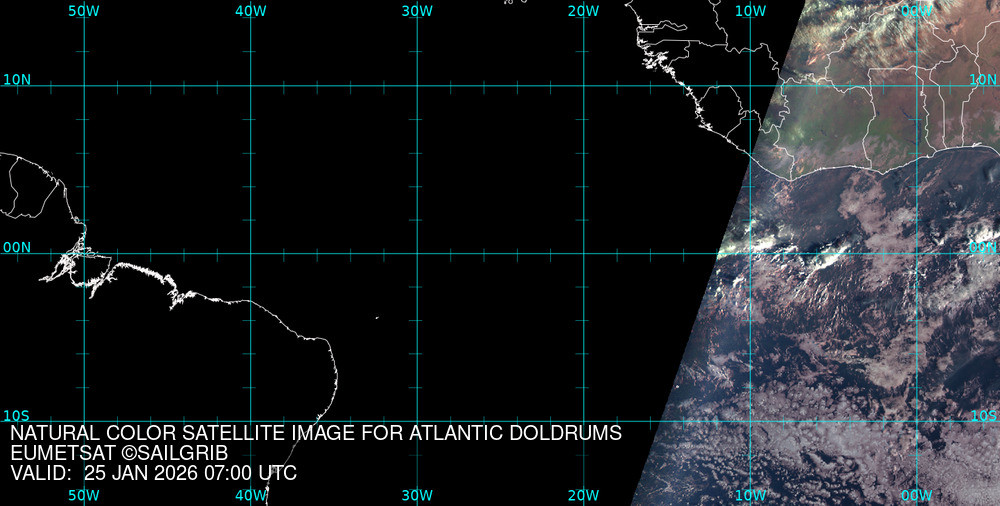
Task: Click the 40W label at top edge
Action: click(x=250, y=10)
